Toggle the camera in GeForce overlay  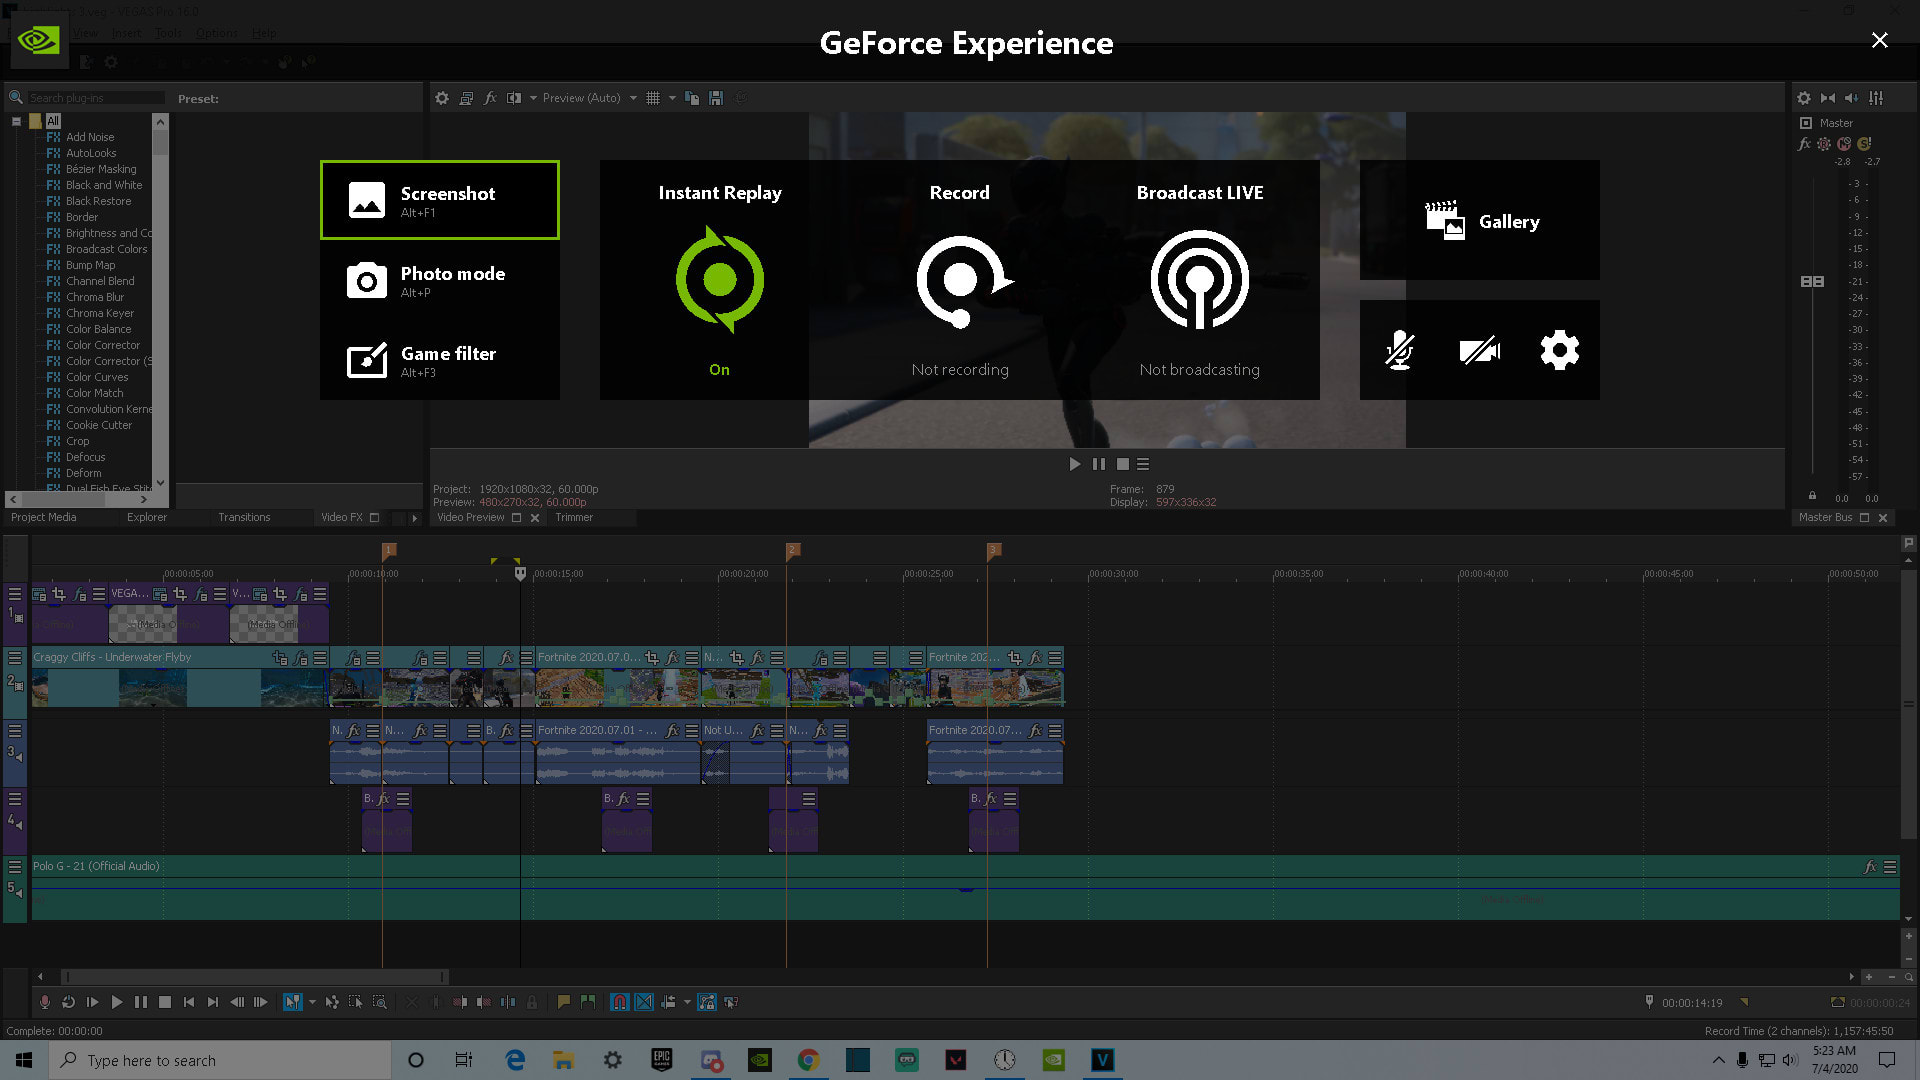coord(1480,350)
